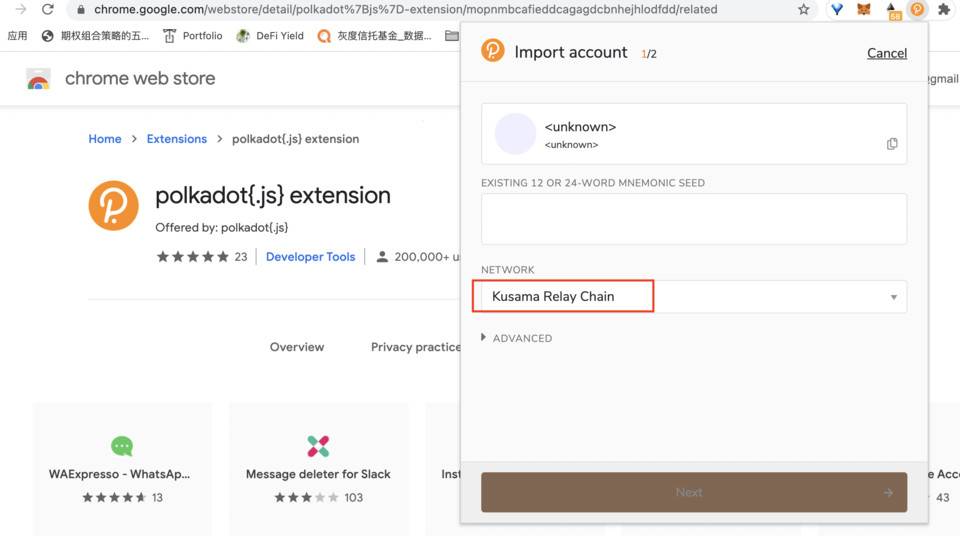Focus the mnemonic seed text field
Image resolution: width=960 pixels, height=540 pixels.
[x=694, y=219]
